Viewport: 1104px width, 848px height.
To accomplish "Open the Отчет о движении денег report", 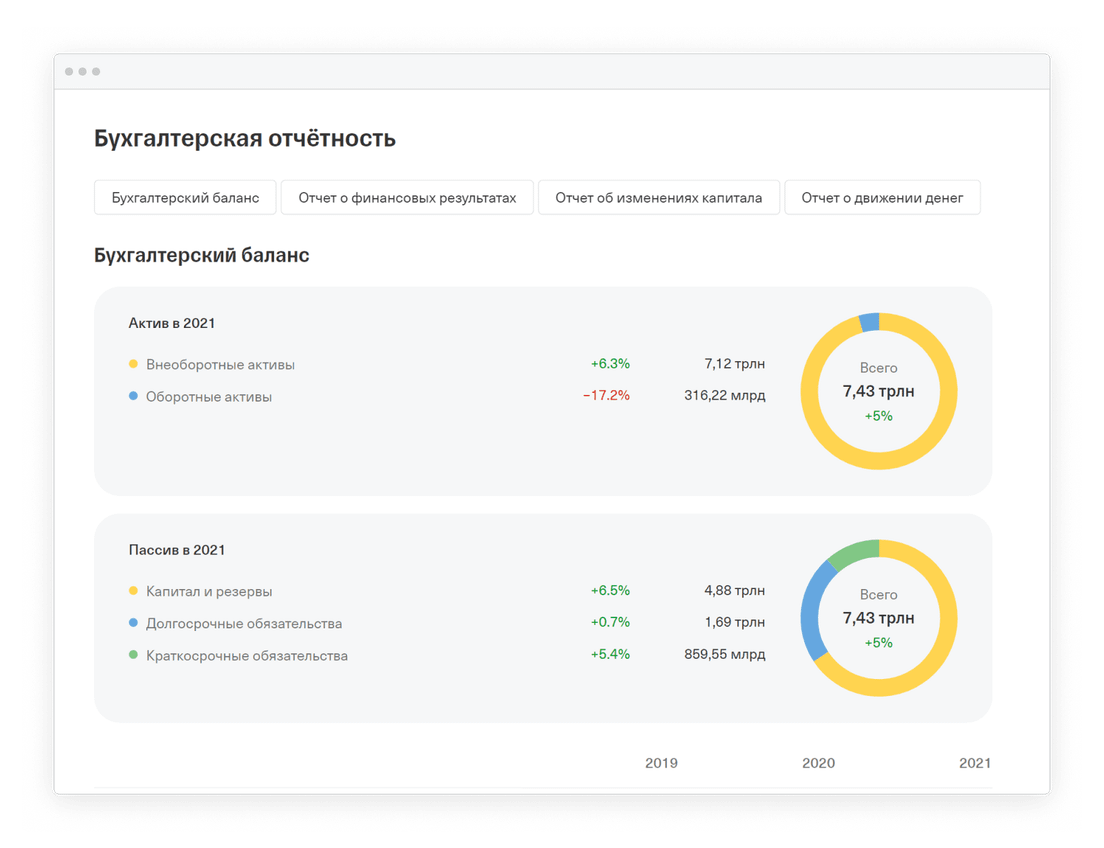I will [x=882, y=197].
